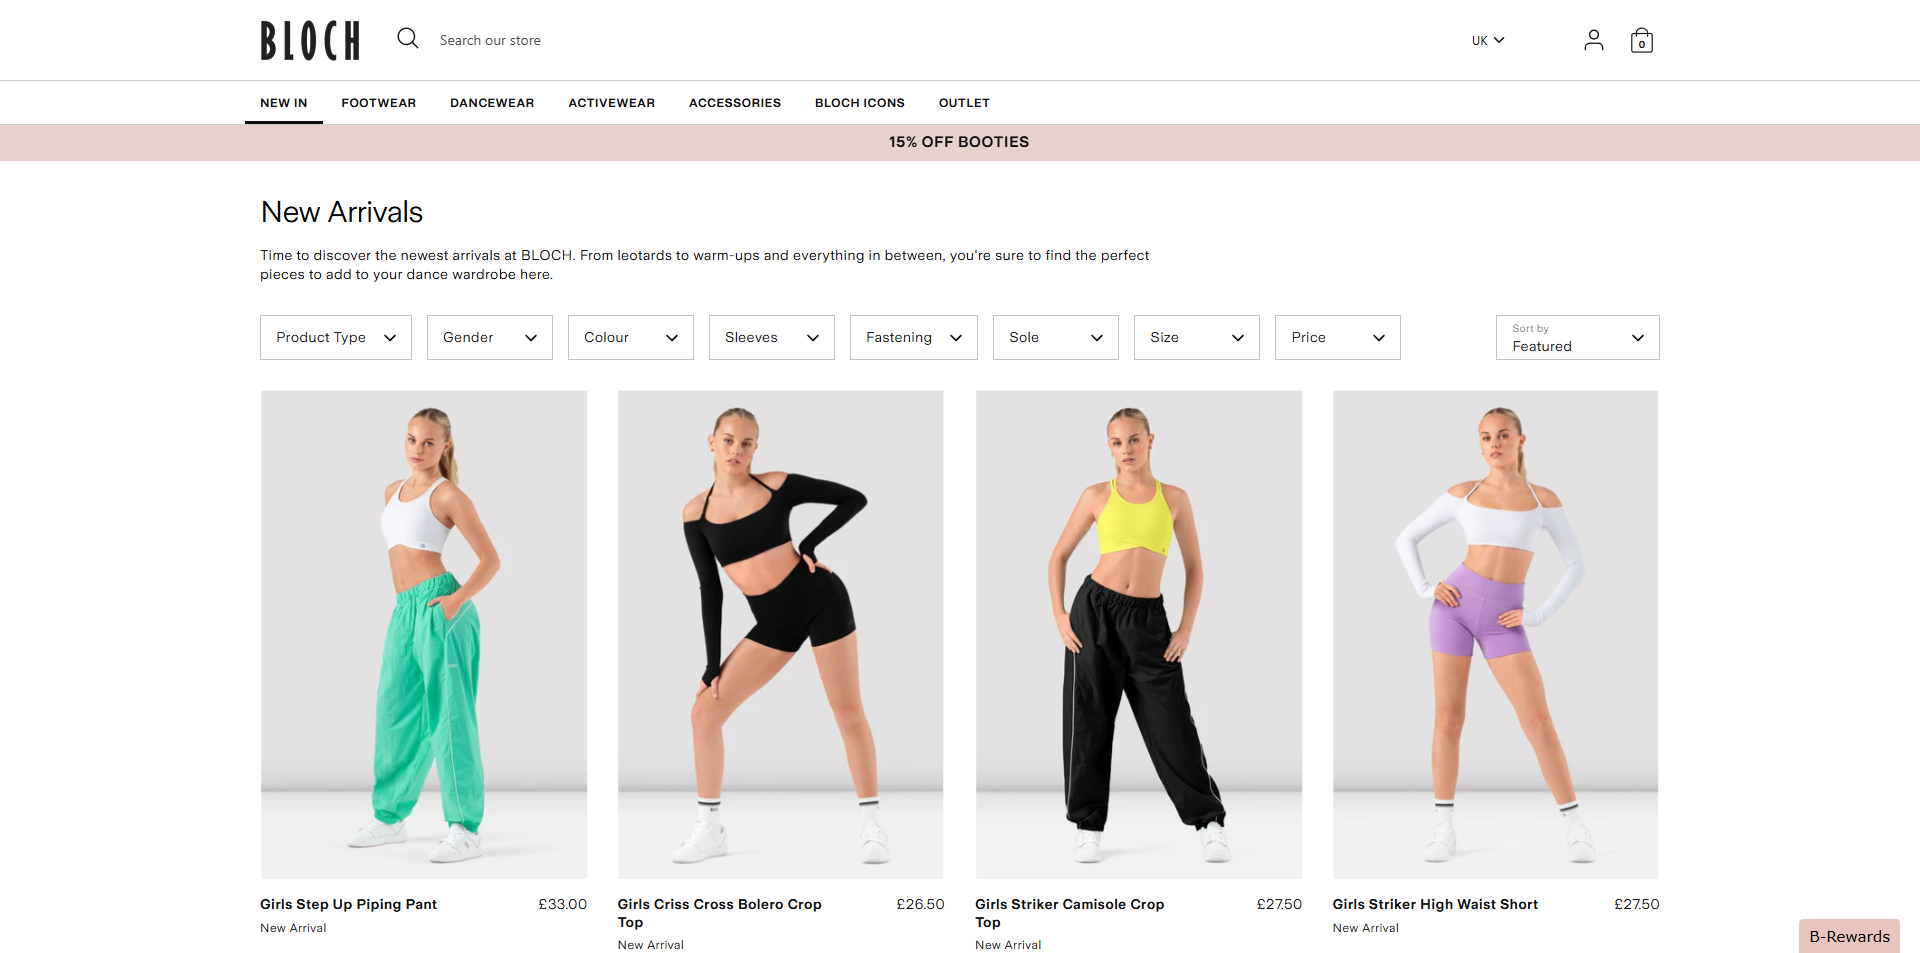Image resolution: width=1920 pixels, height=953 pixels.
Task: Open the UK region selector
Action: click(x=1488, y=40)
